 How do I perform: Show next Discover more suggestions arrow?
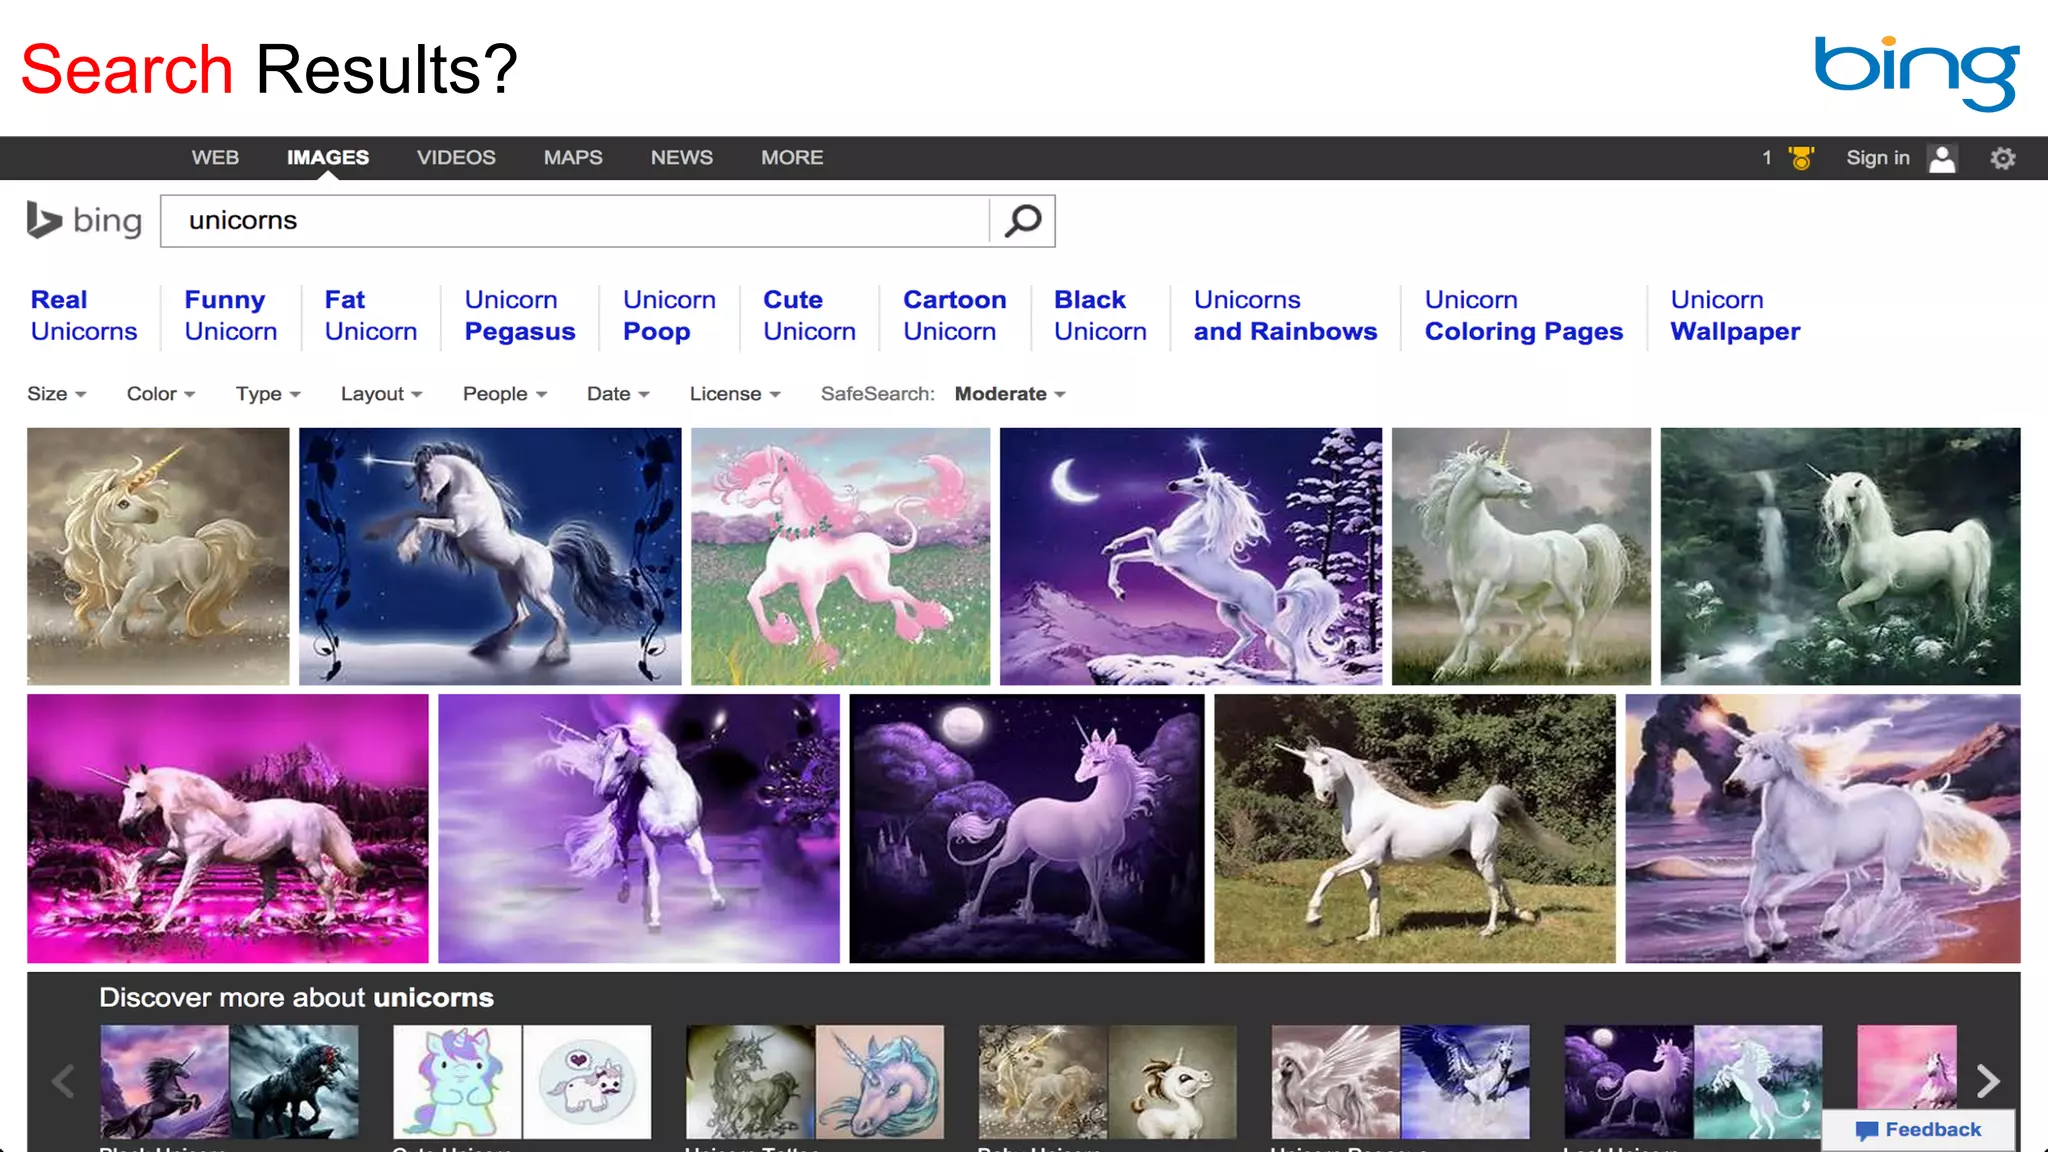point(1988,1081)
